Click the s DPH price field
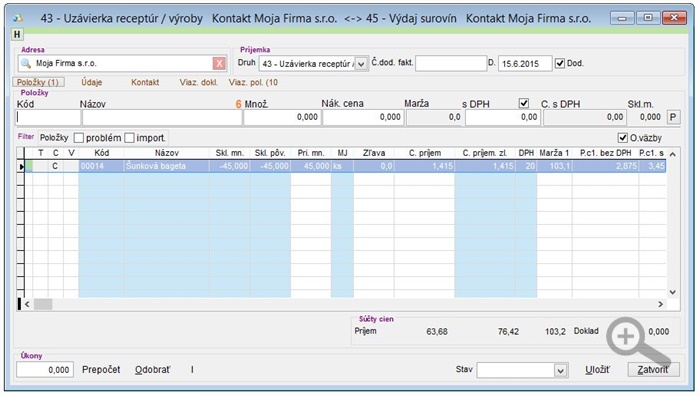Viewport: 699px width, 395px height. [503, 117]
